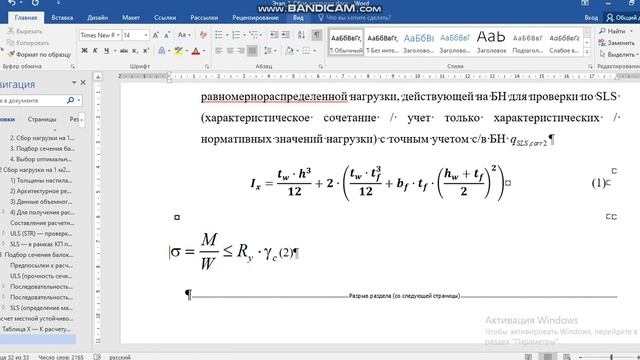640x360 pixels.
Task: Click search document input field
Action: pos(33,100)
